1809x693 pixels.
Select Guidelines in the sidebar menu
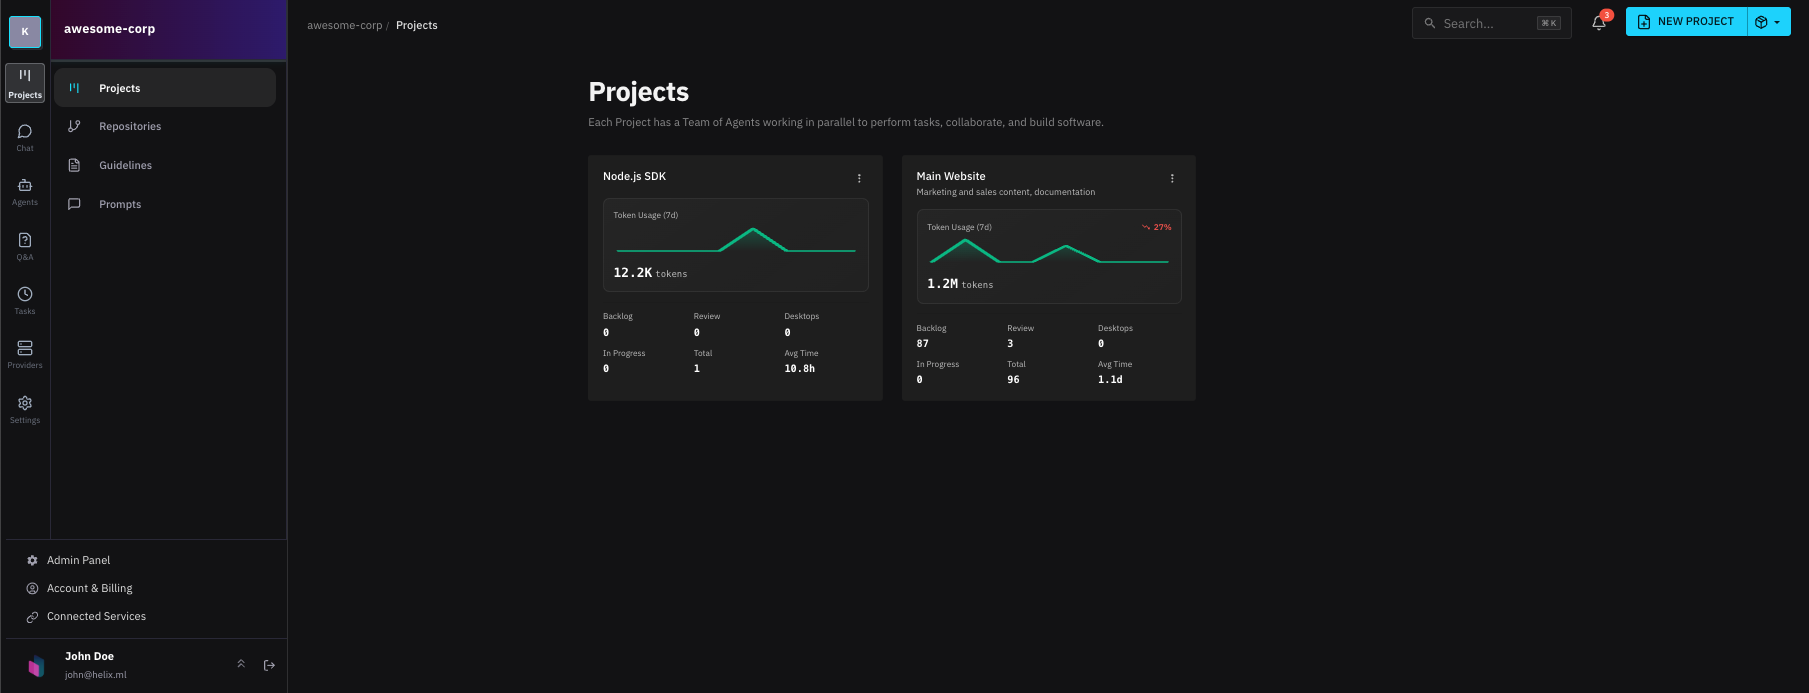pyautogui.click(x=125, y=166)
